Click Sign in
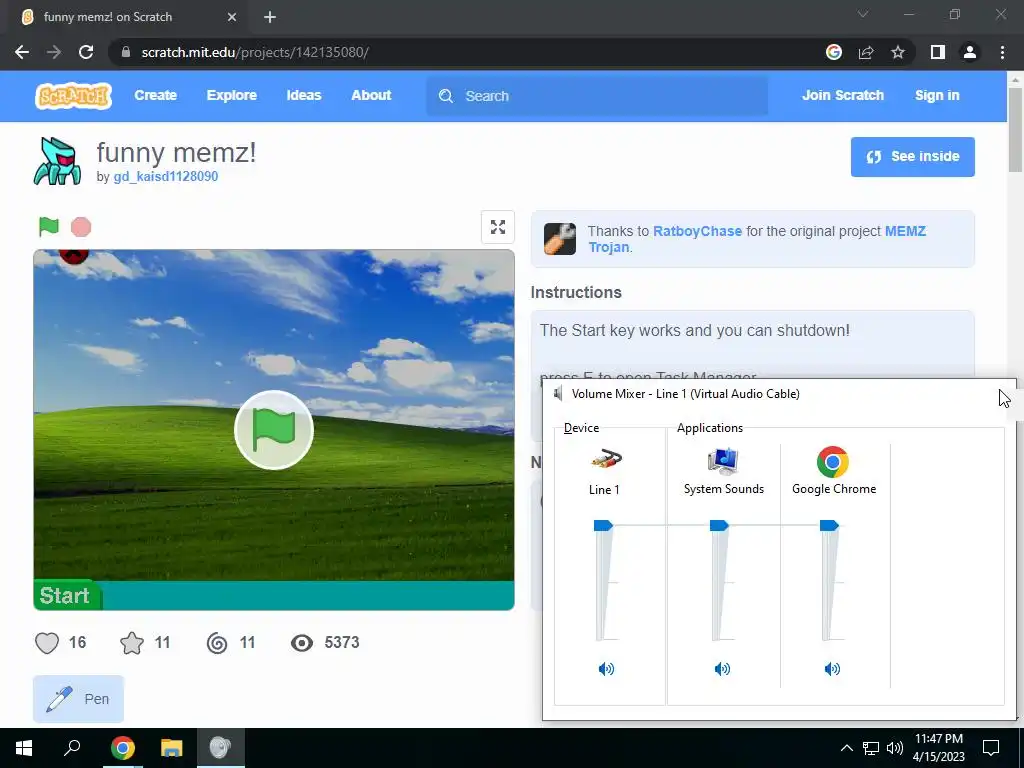Image resolution: width=1024 pixels, height=768 pixels. (x=937, y=95)
